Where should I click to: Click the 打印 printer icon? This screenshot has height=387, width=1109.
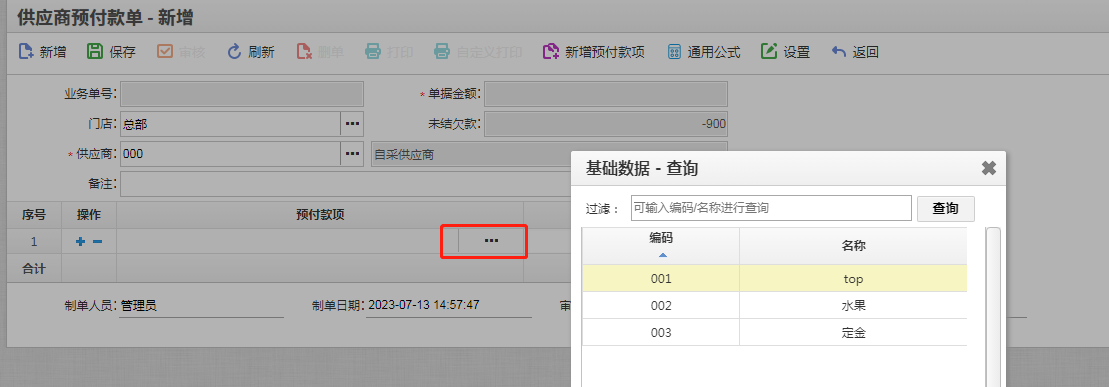pos(373,52)
